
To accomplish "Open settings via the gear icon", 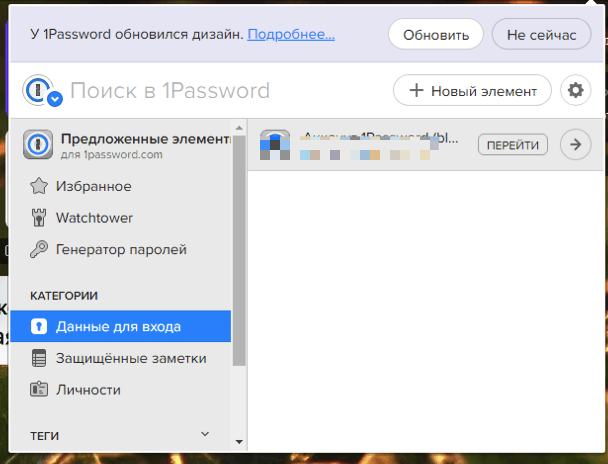I will pos(575,90).
